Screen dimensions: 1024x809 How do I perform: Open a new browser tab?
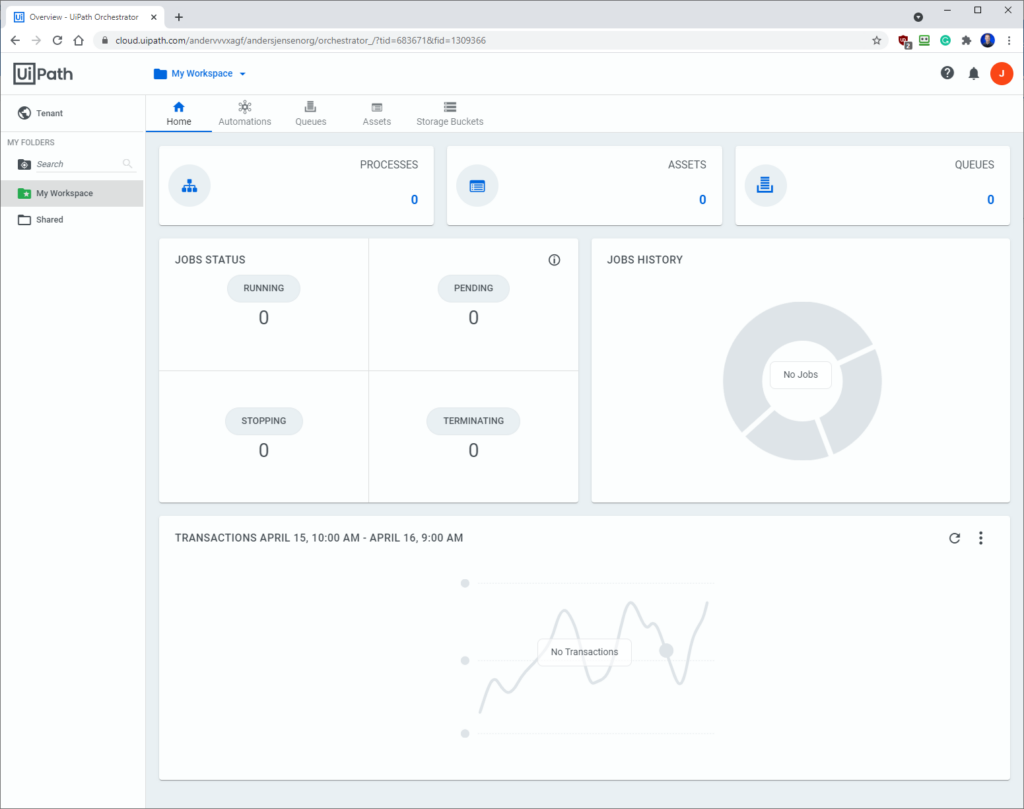(x=179, y=17)
